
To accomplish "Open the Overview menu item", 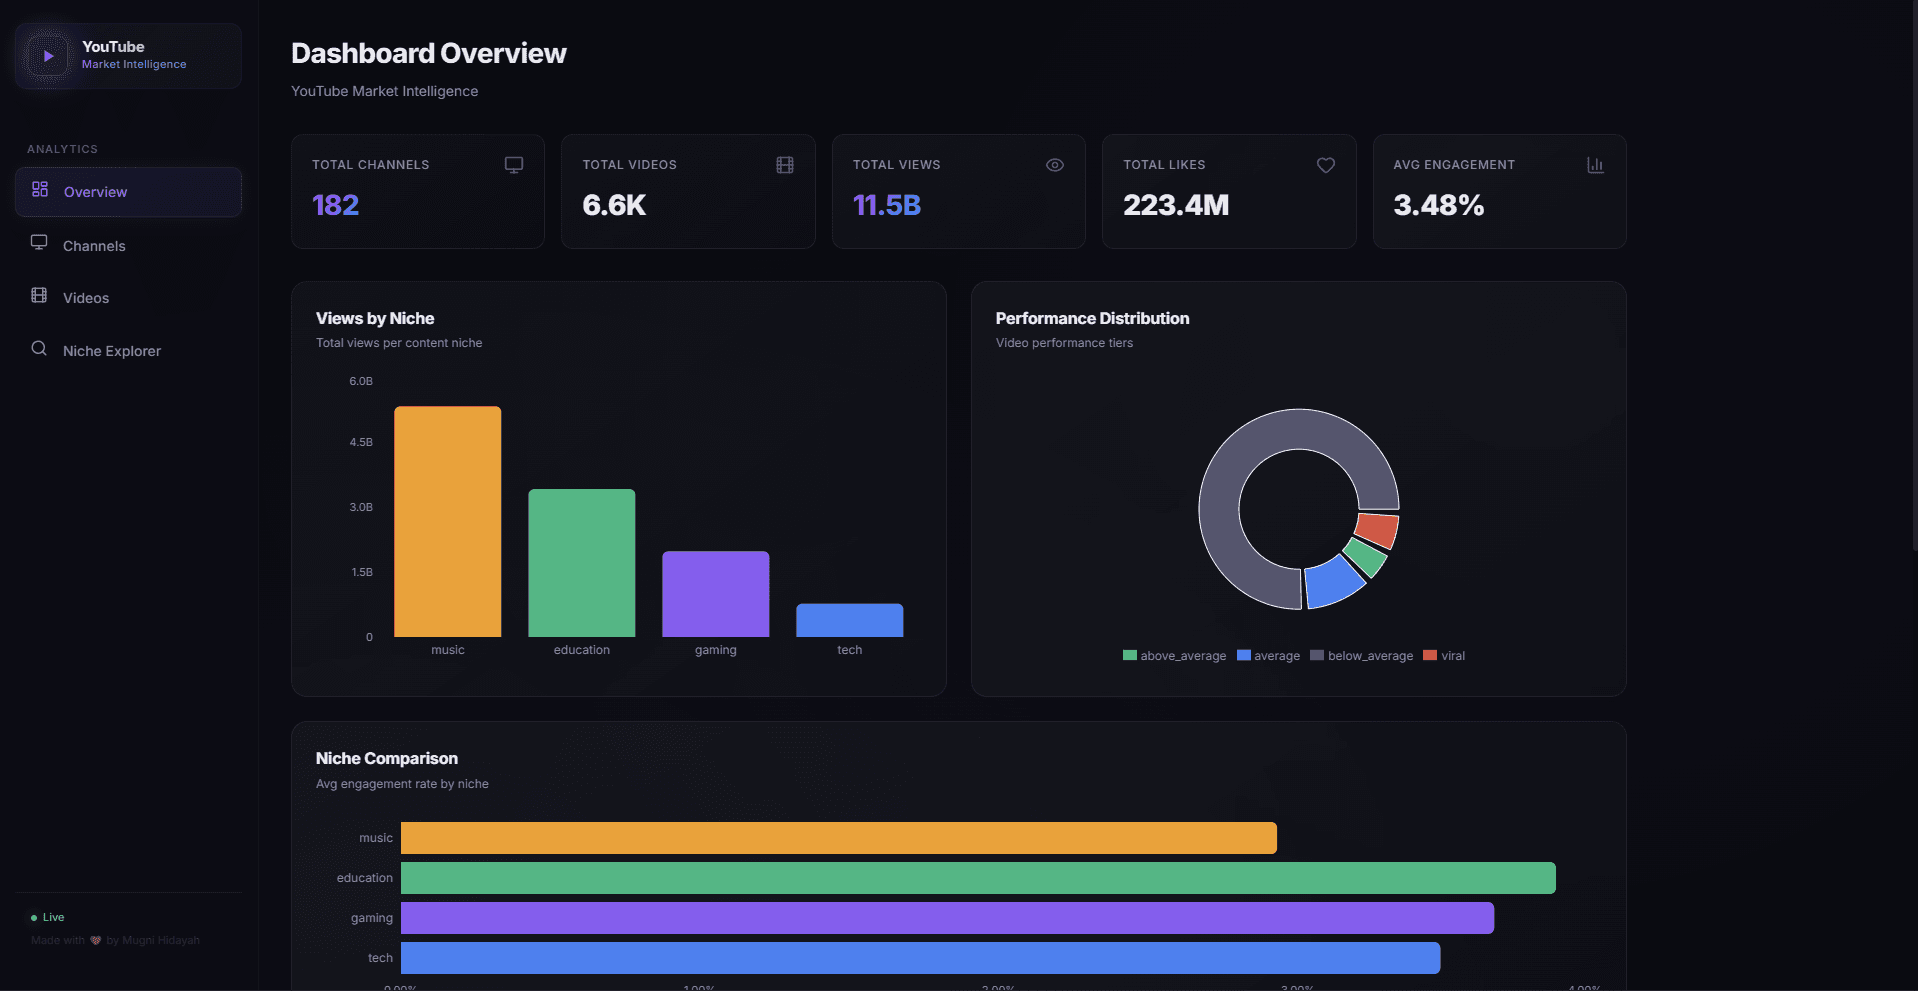I will (x=128, y=192).
